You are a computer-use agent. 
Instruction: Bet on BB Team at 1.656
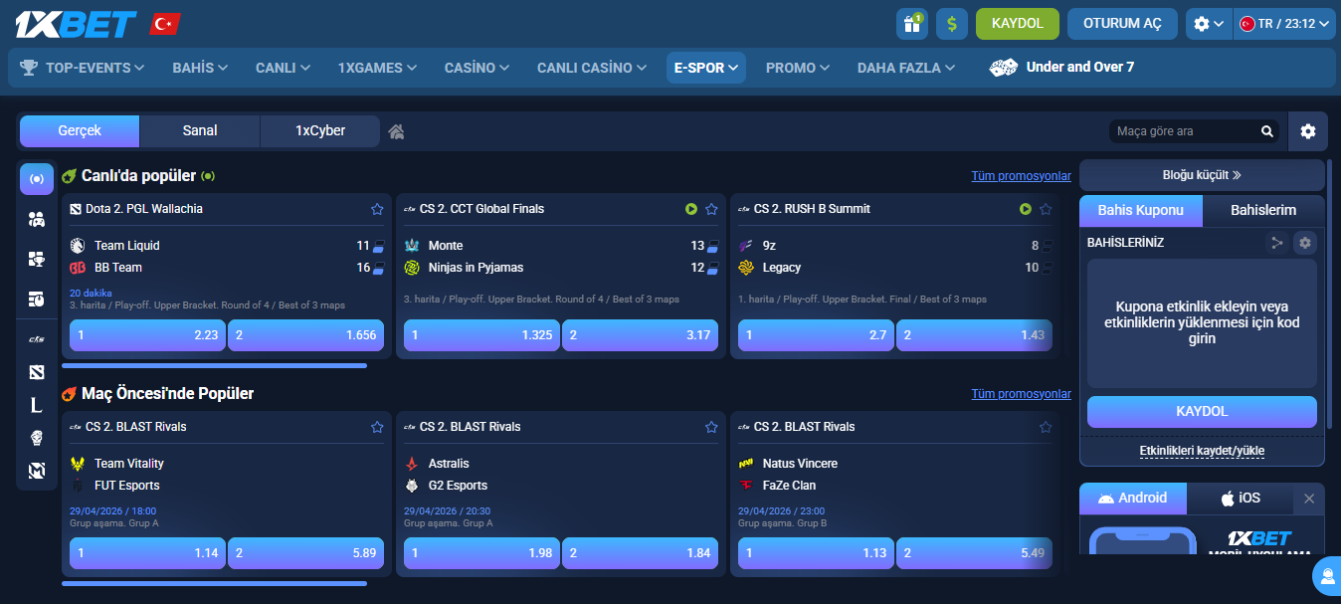[x=306, y=335]
